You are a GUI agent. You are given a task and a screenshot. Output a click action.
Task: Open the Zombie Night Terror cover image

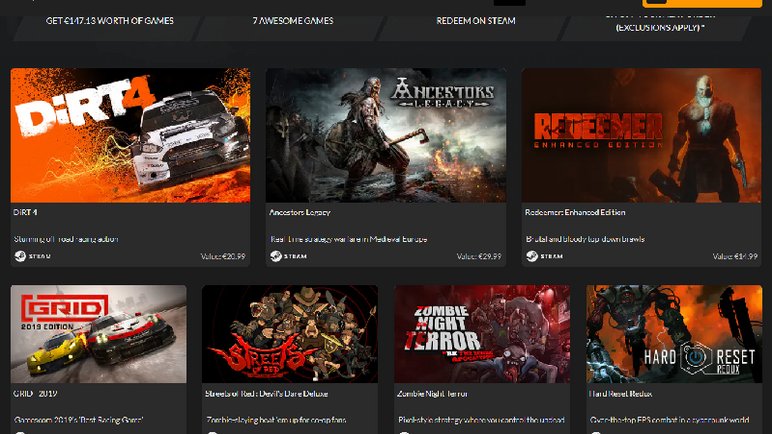tap(482, 334)
